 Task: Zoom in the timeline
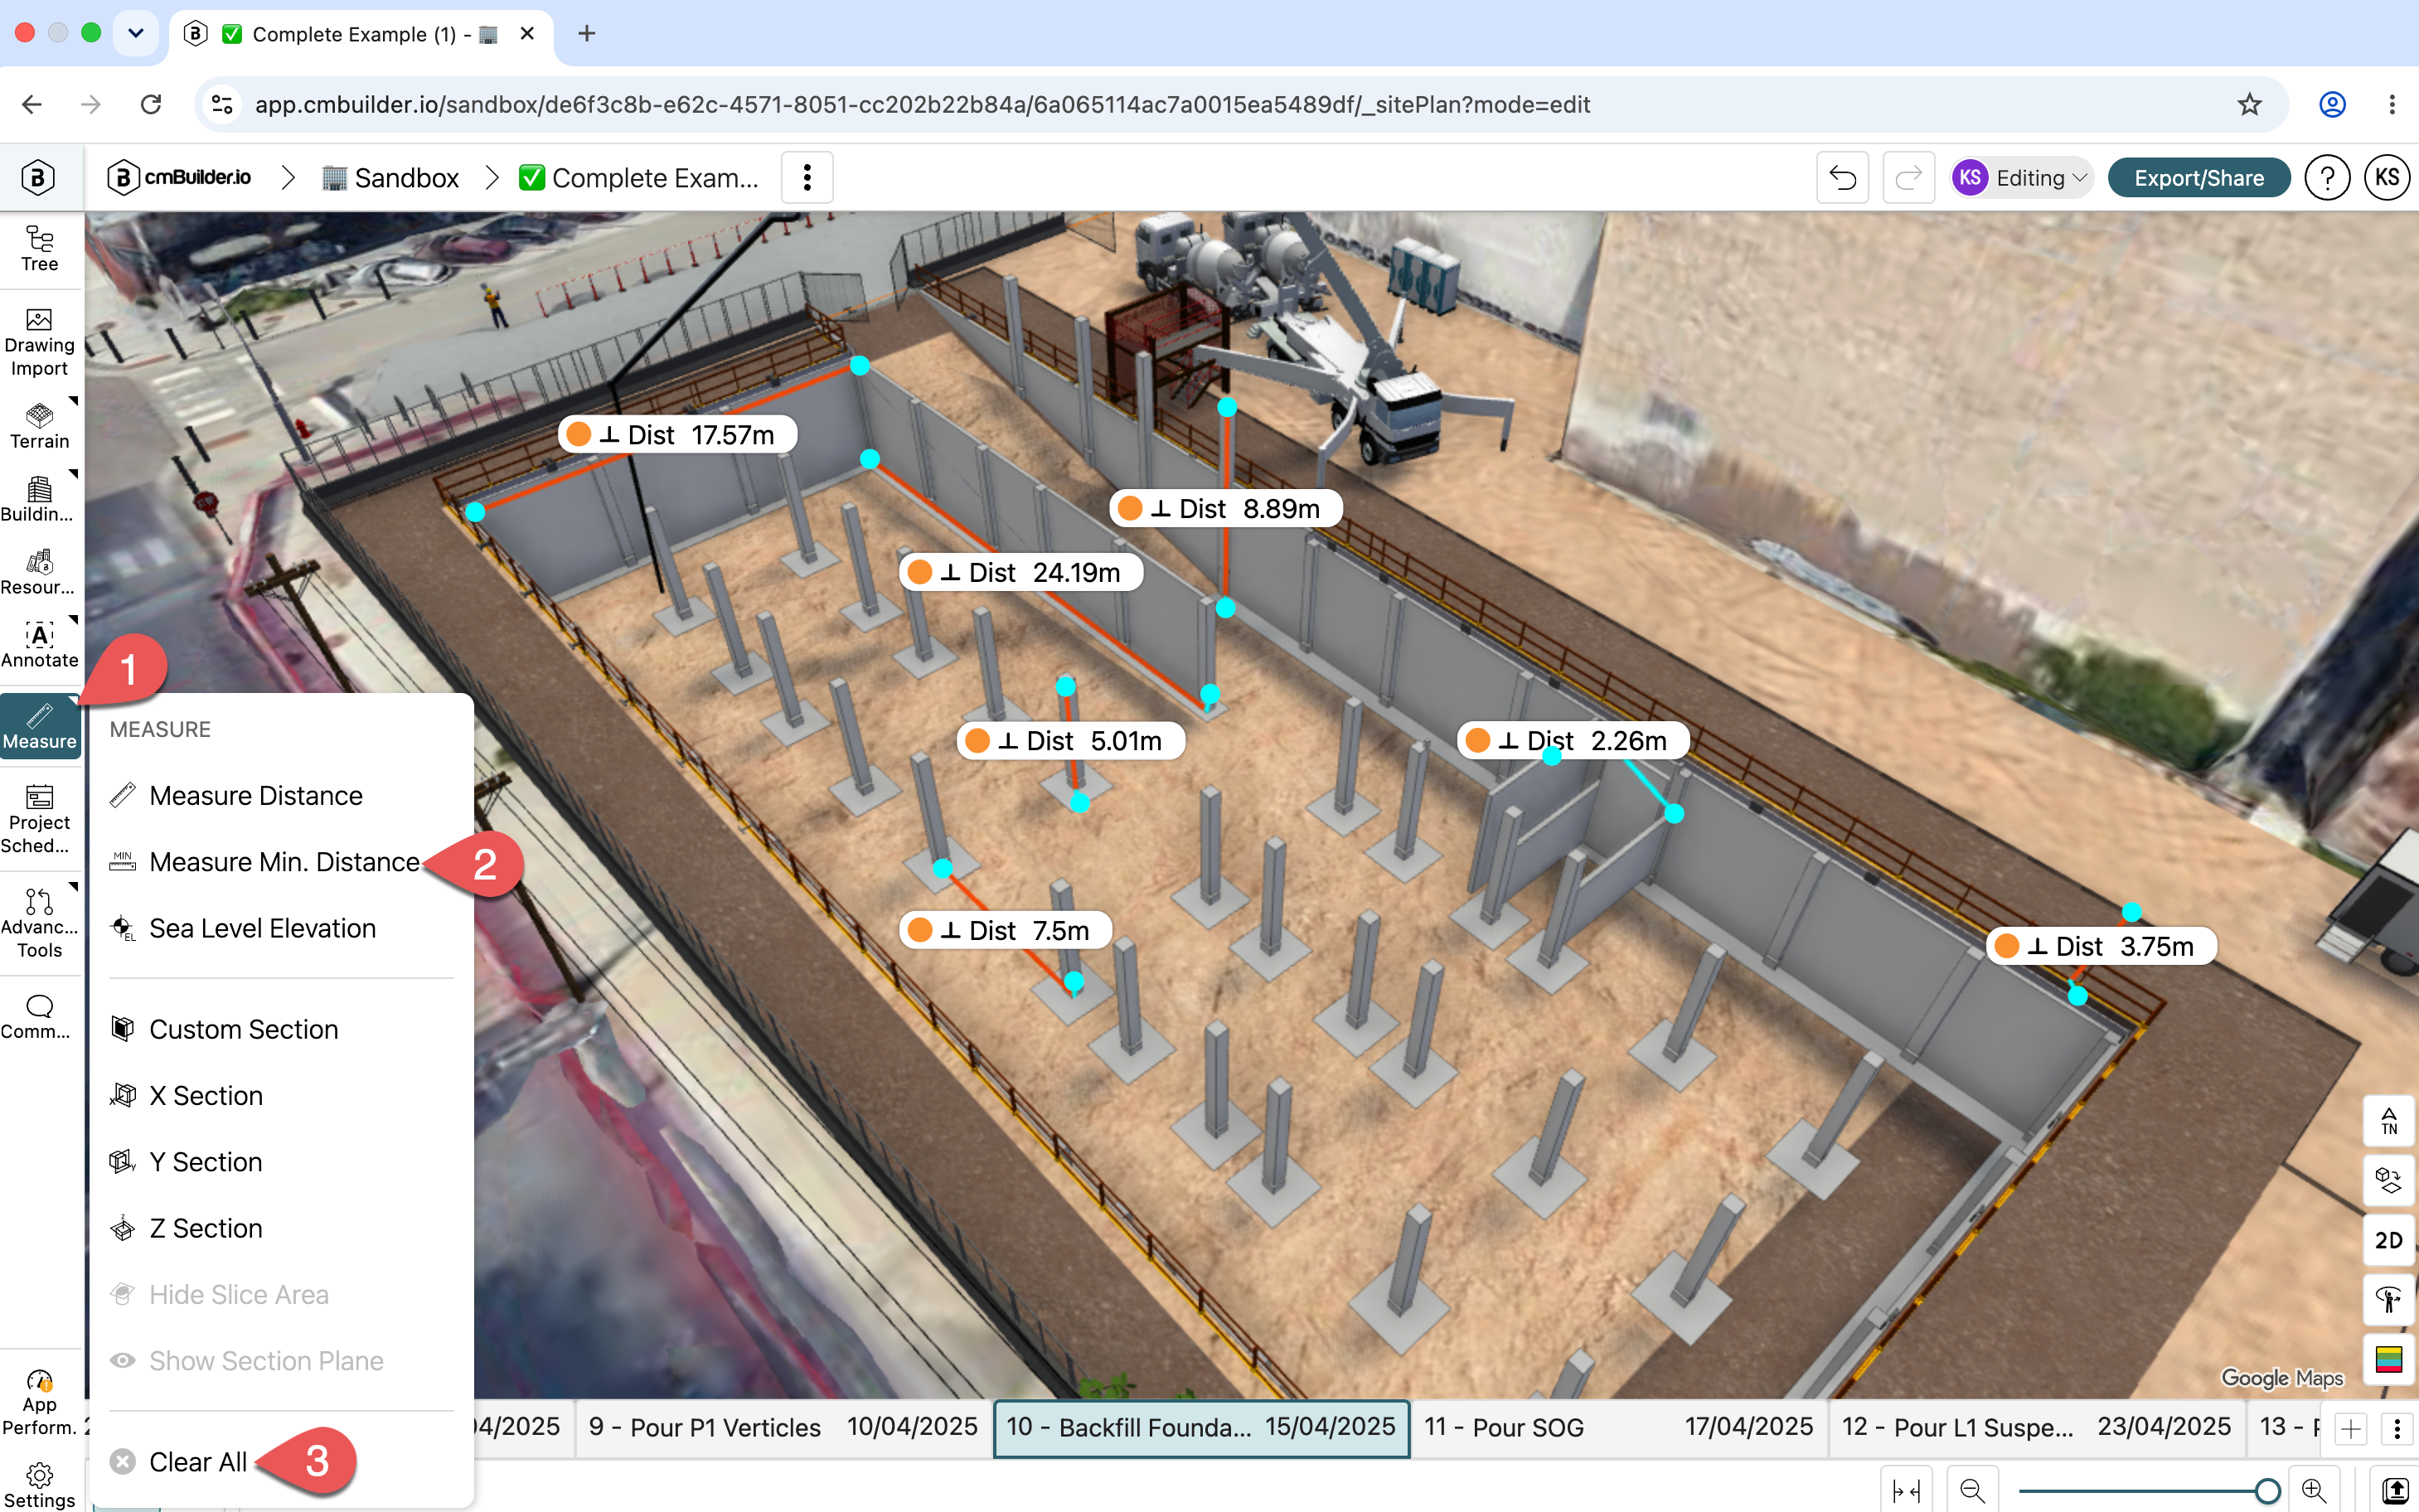coord(2314,1491)
